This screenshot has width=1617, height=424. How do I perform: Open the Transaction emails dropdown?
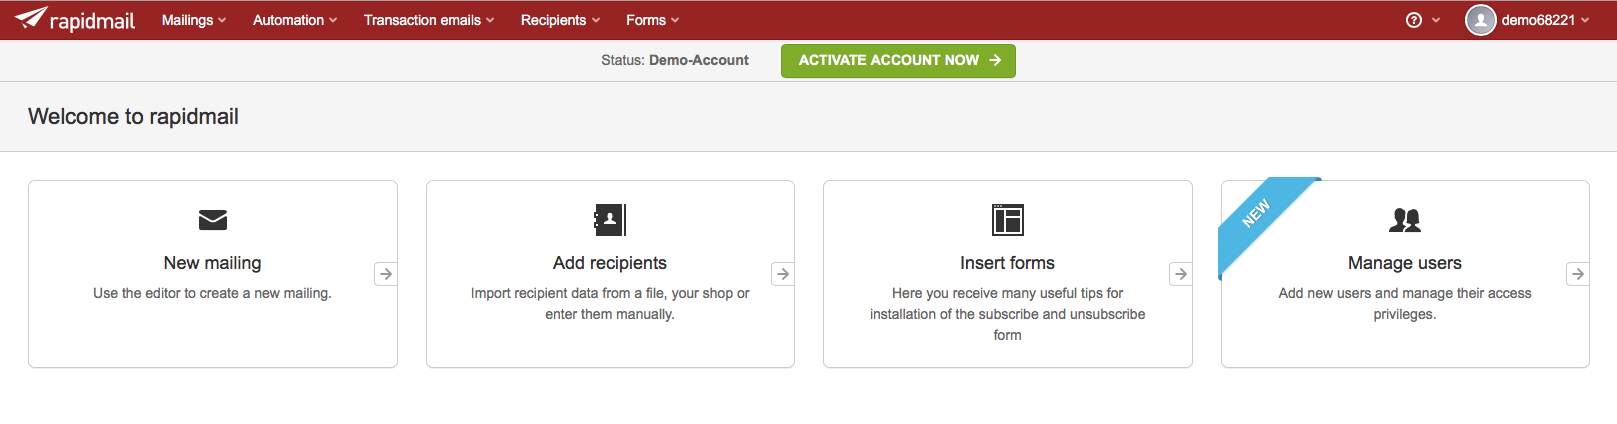point(429,20)
